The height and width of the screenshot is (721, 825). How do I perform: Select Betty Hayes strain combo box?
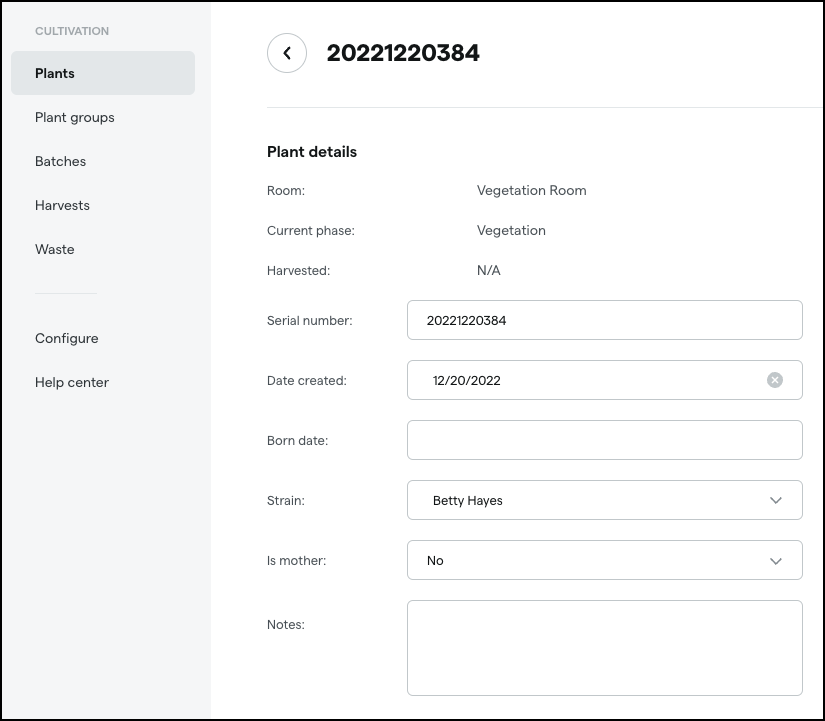point(605,500)
